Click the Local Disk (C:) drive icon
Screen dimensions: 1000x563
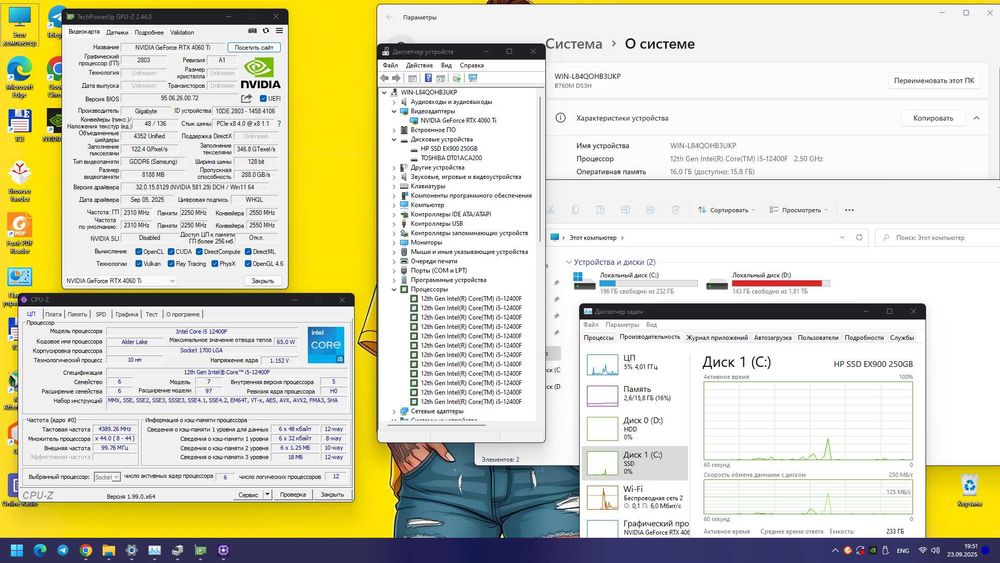[584, 281]
